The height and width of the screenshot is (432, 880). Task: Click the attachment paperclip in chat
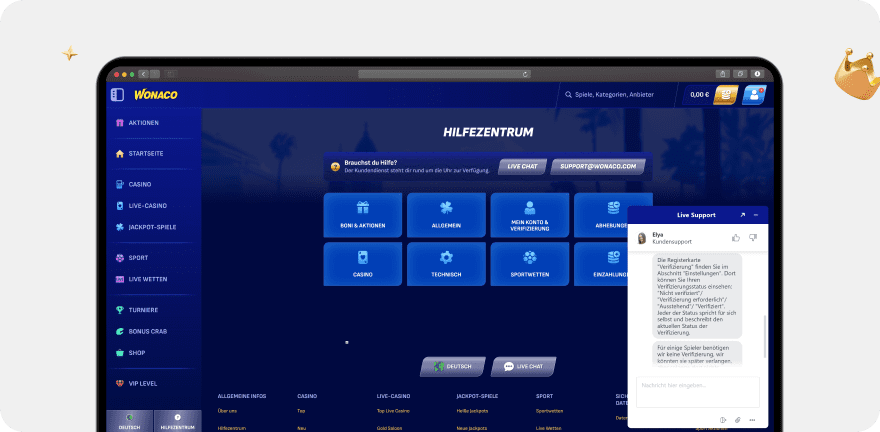click(x=737, y=419)
